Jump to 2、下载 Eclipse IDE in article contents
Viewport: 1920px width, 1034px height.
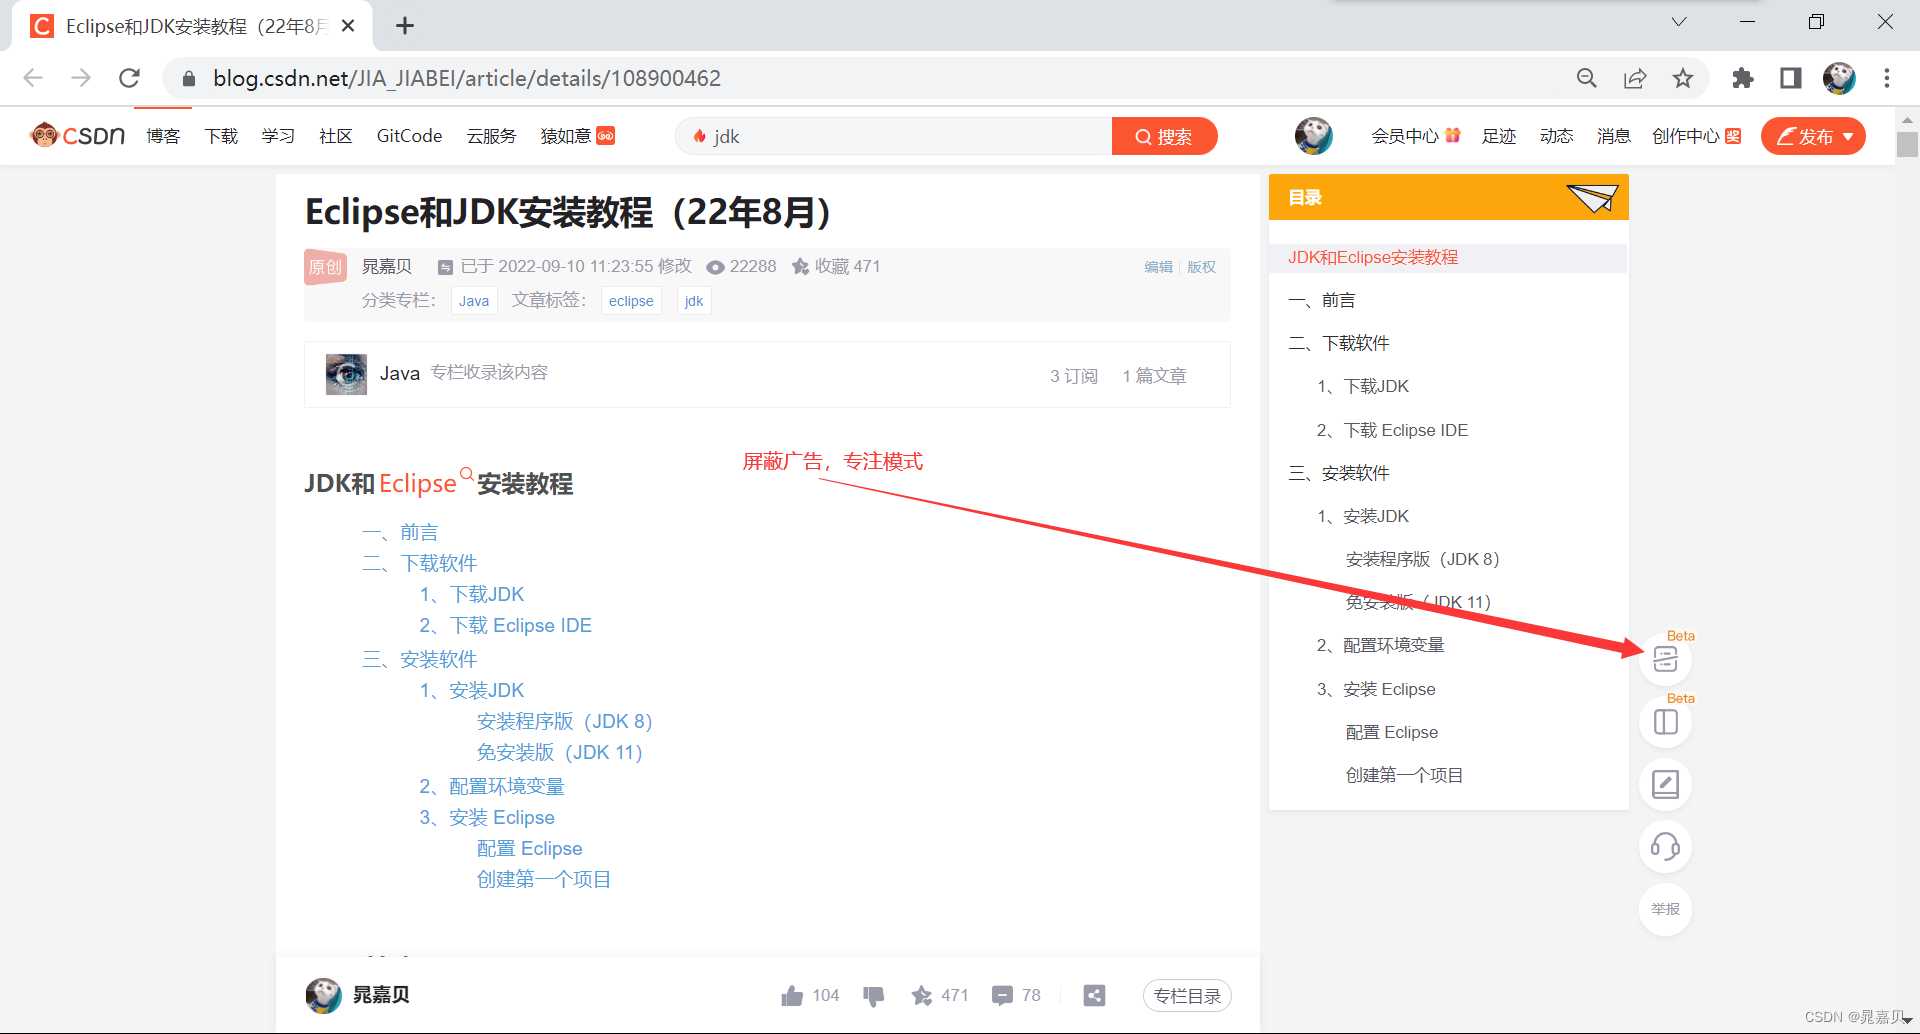(505, 625)
